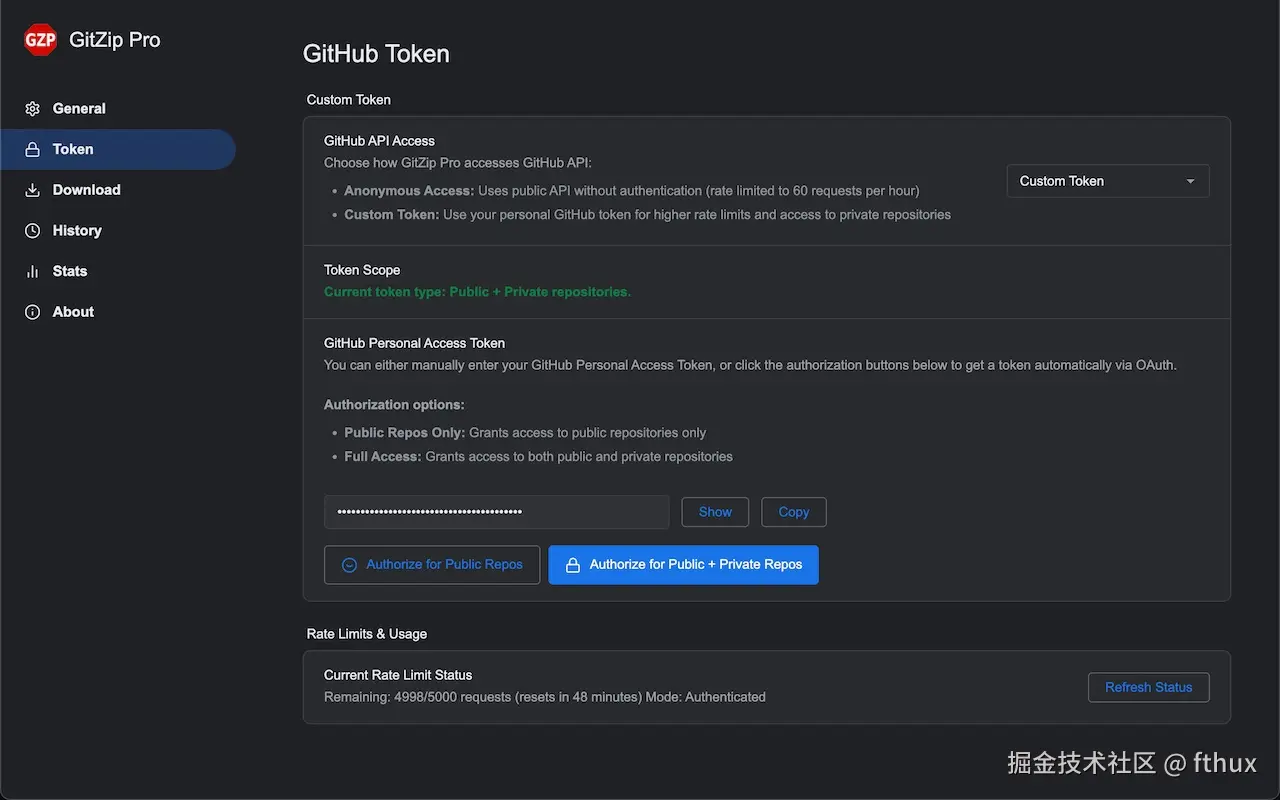Click the Custom Token section label
Viewport: 1280px width, 800px height.
point(349,100)
